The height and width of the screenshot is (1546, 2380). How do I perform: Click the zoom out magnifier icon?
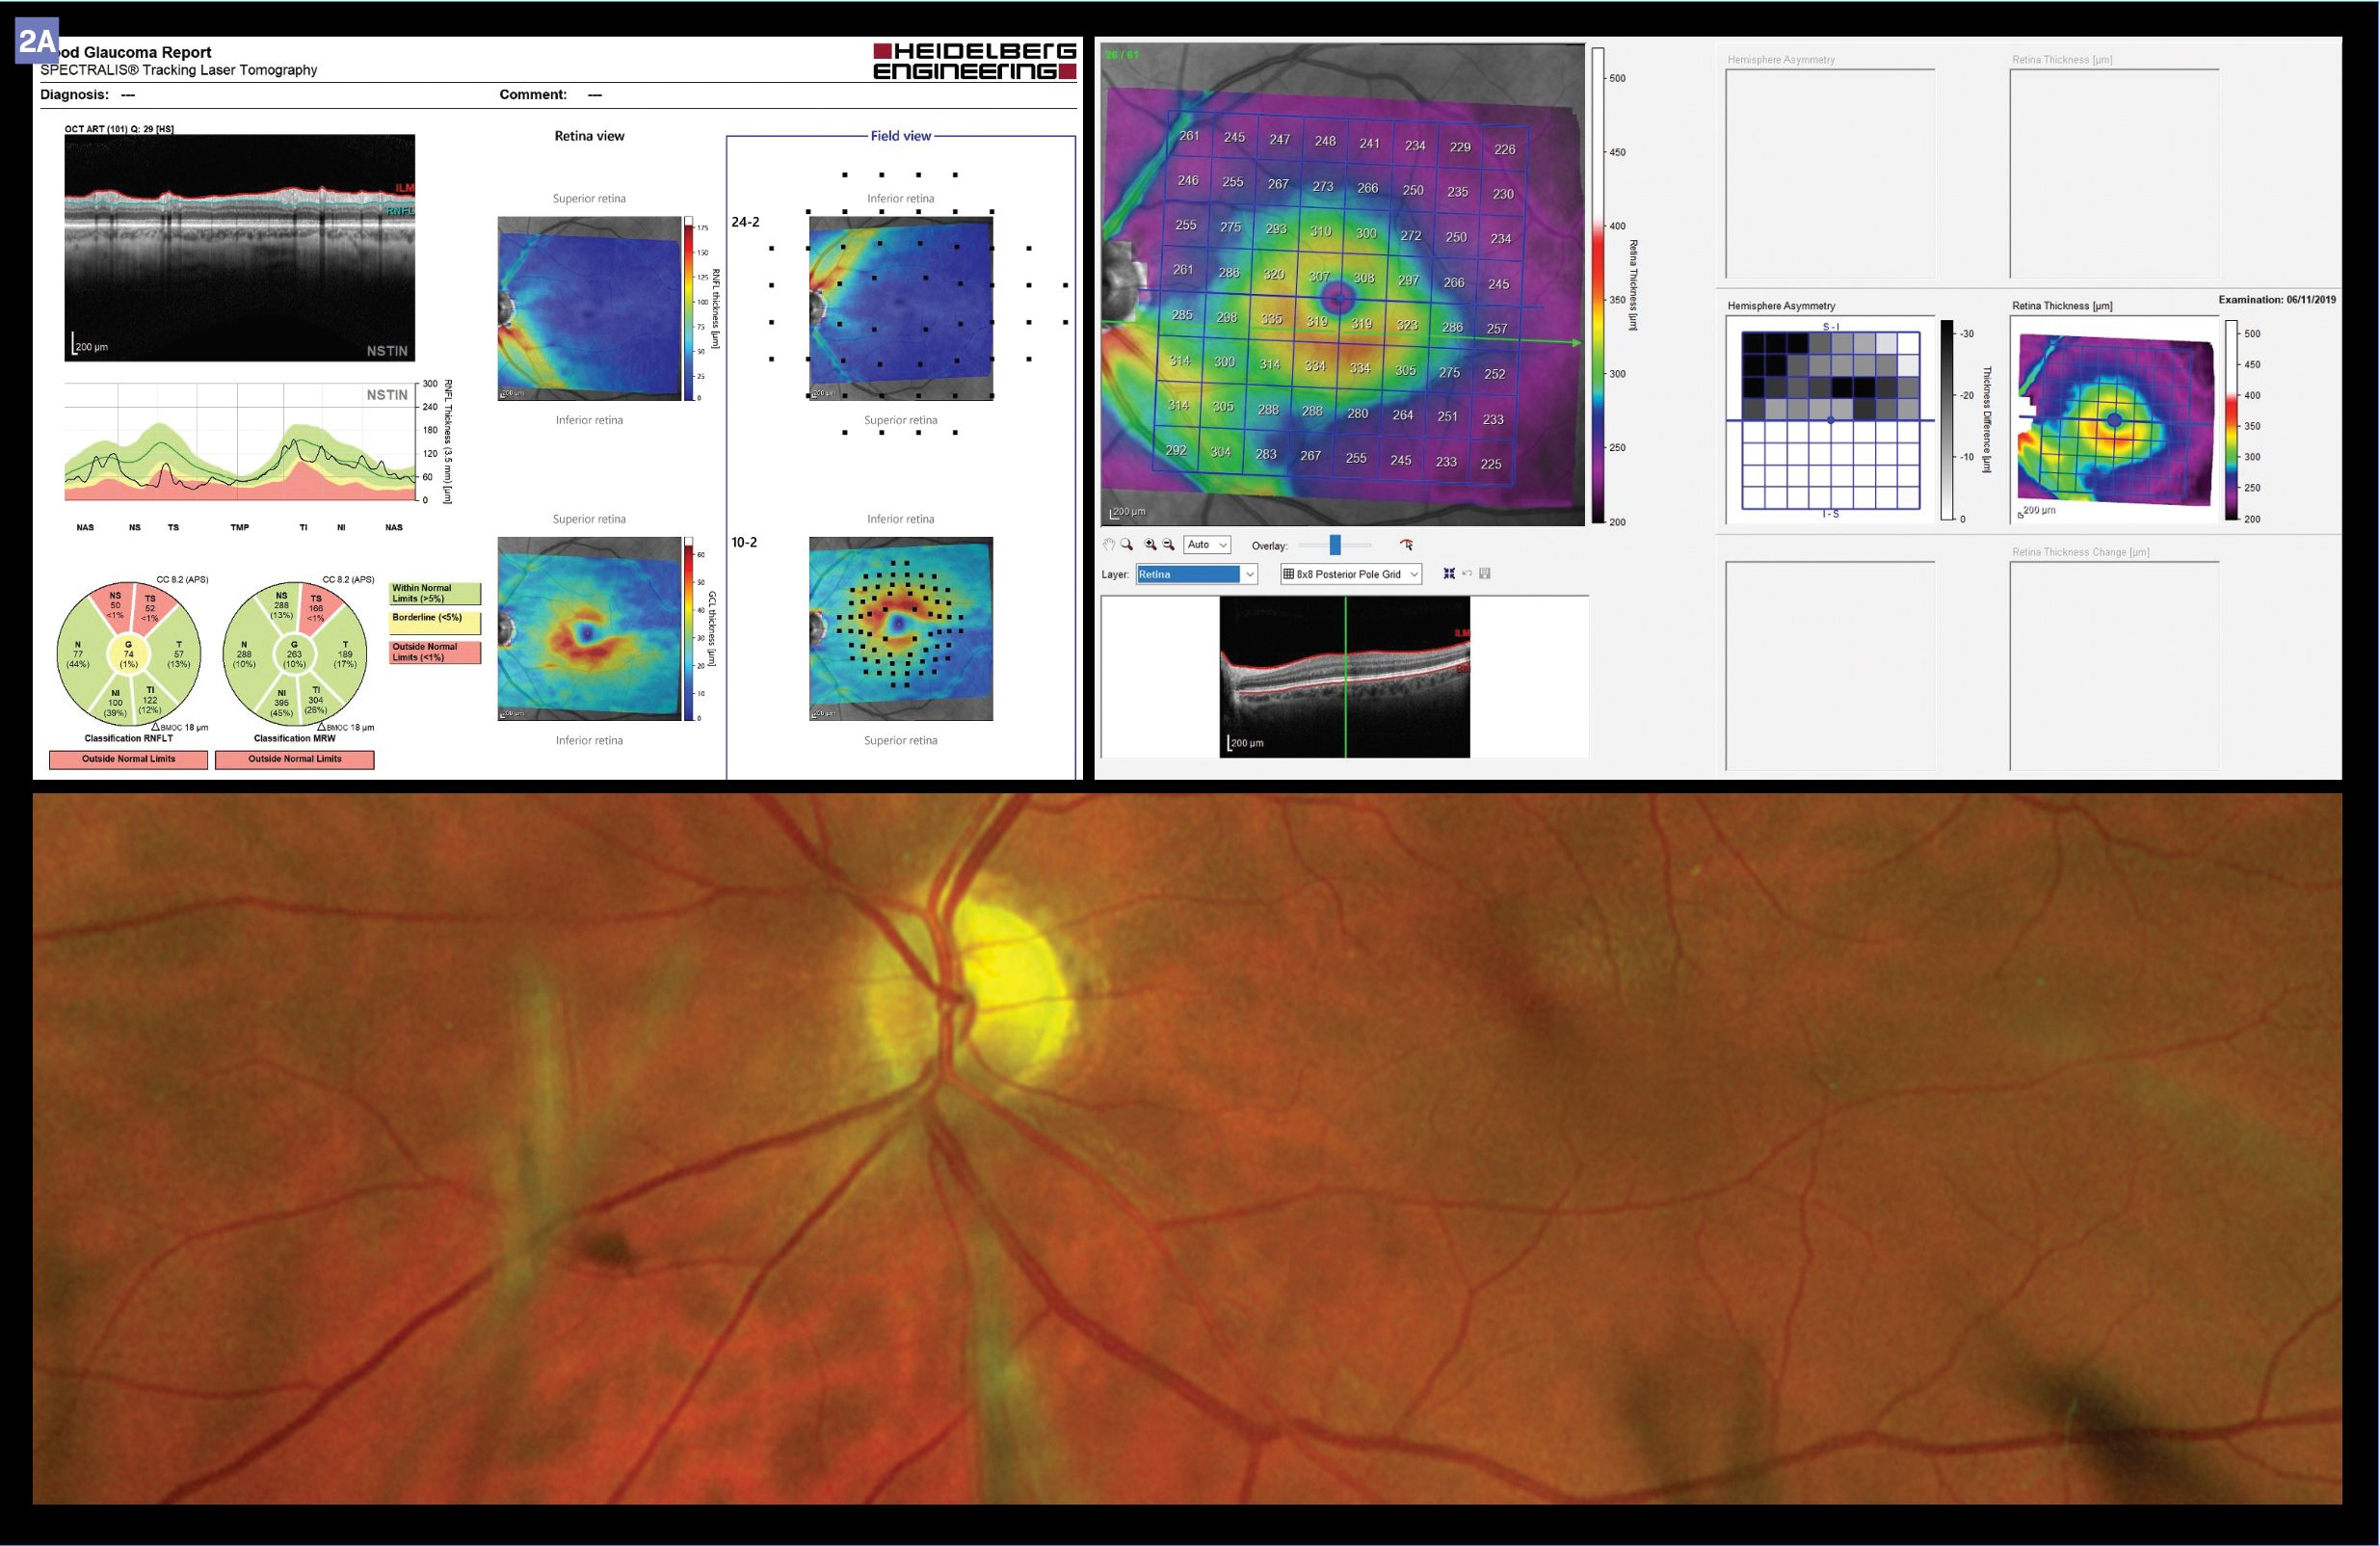point(1168,545)
